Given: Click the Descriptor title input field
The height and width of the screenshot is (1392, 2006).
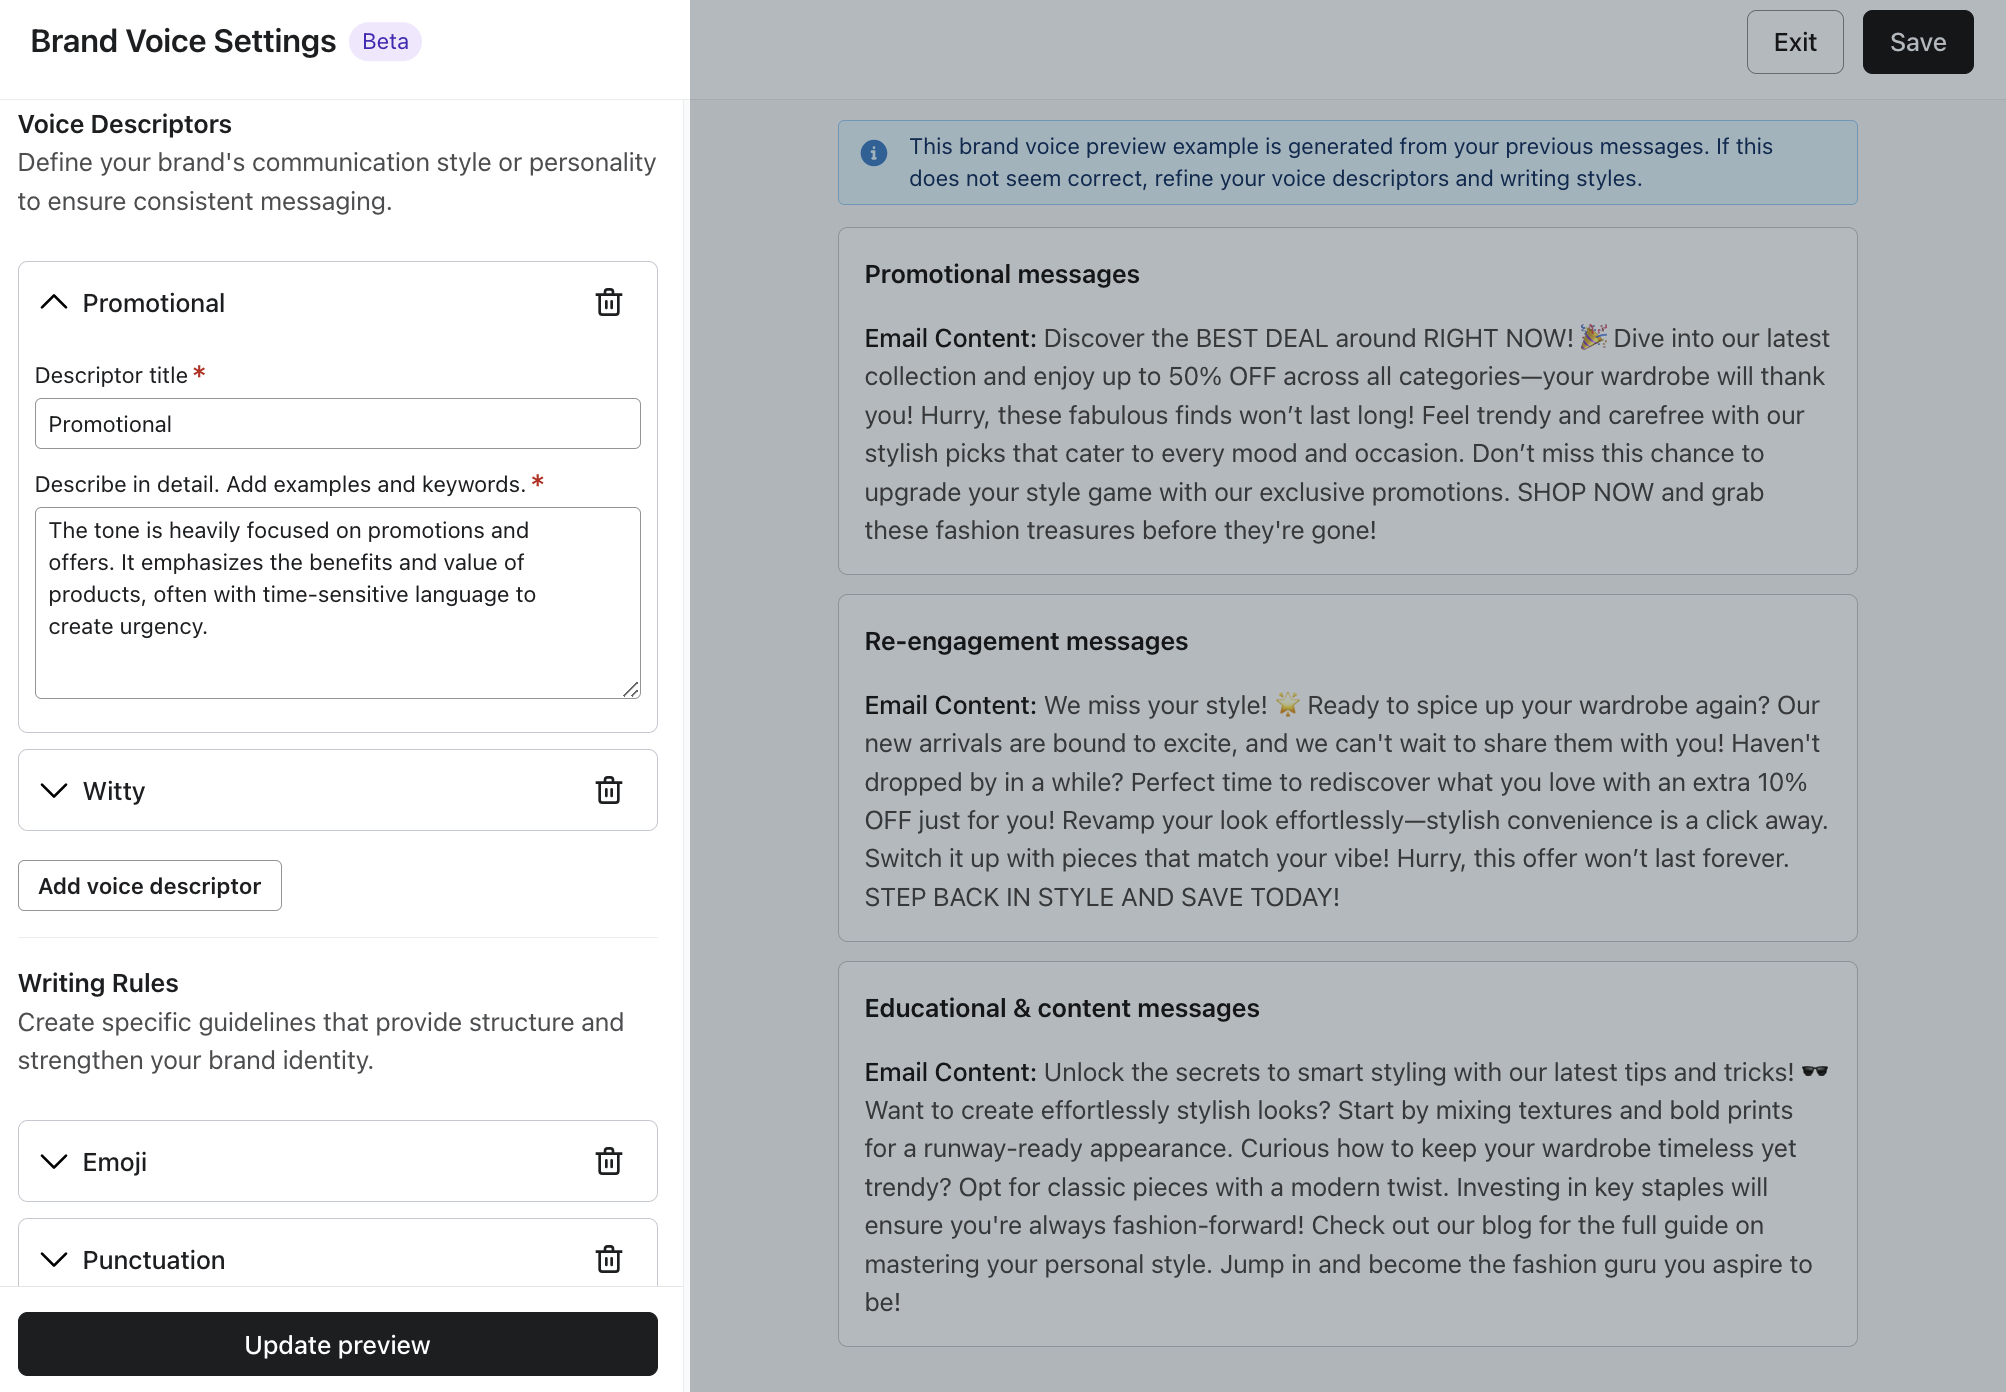Looking at the screenshot, I should coord(337,424).
